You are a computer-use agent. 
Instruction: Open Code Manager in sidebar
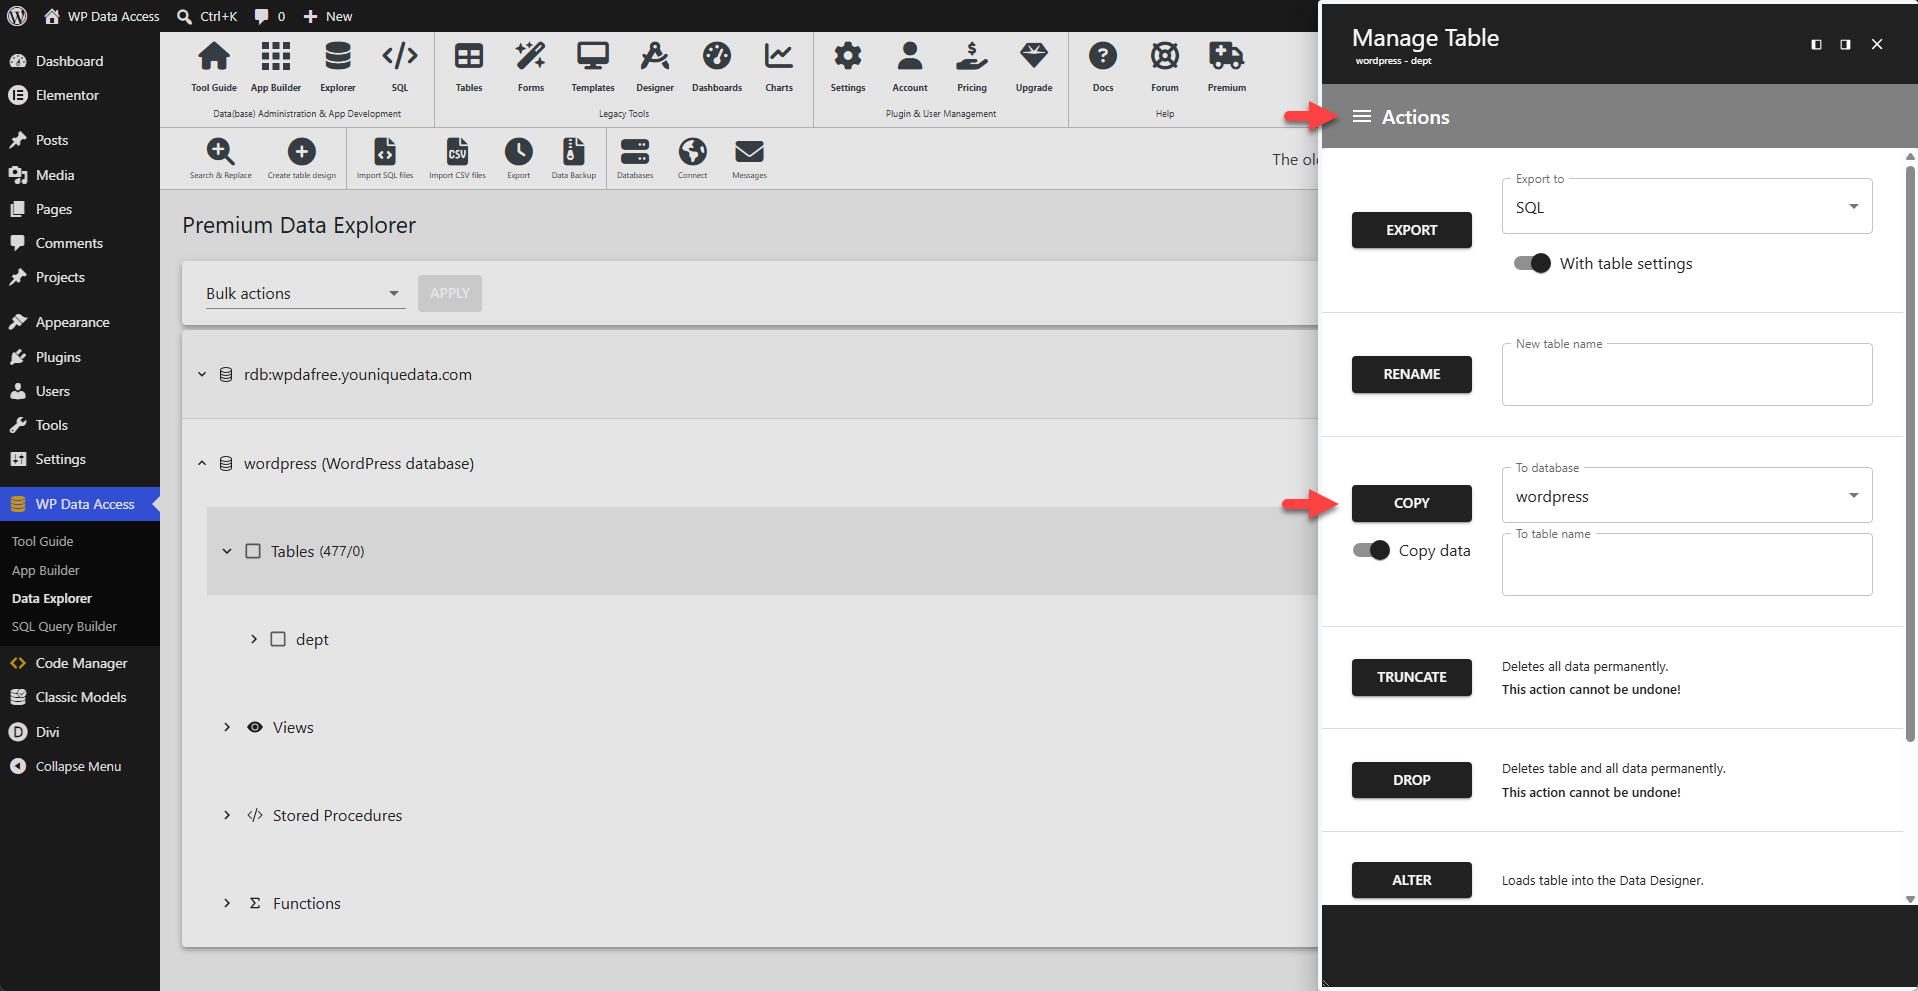point(80,663)
